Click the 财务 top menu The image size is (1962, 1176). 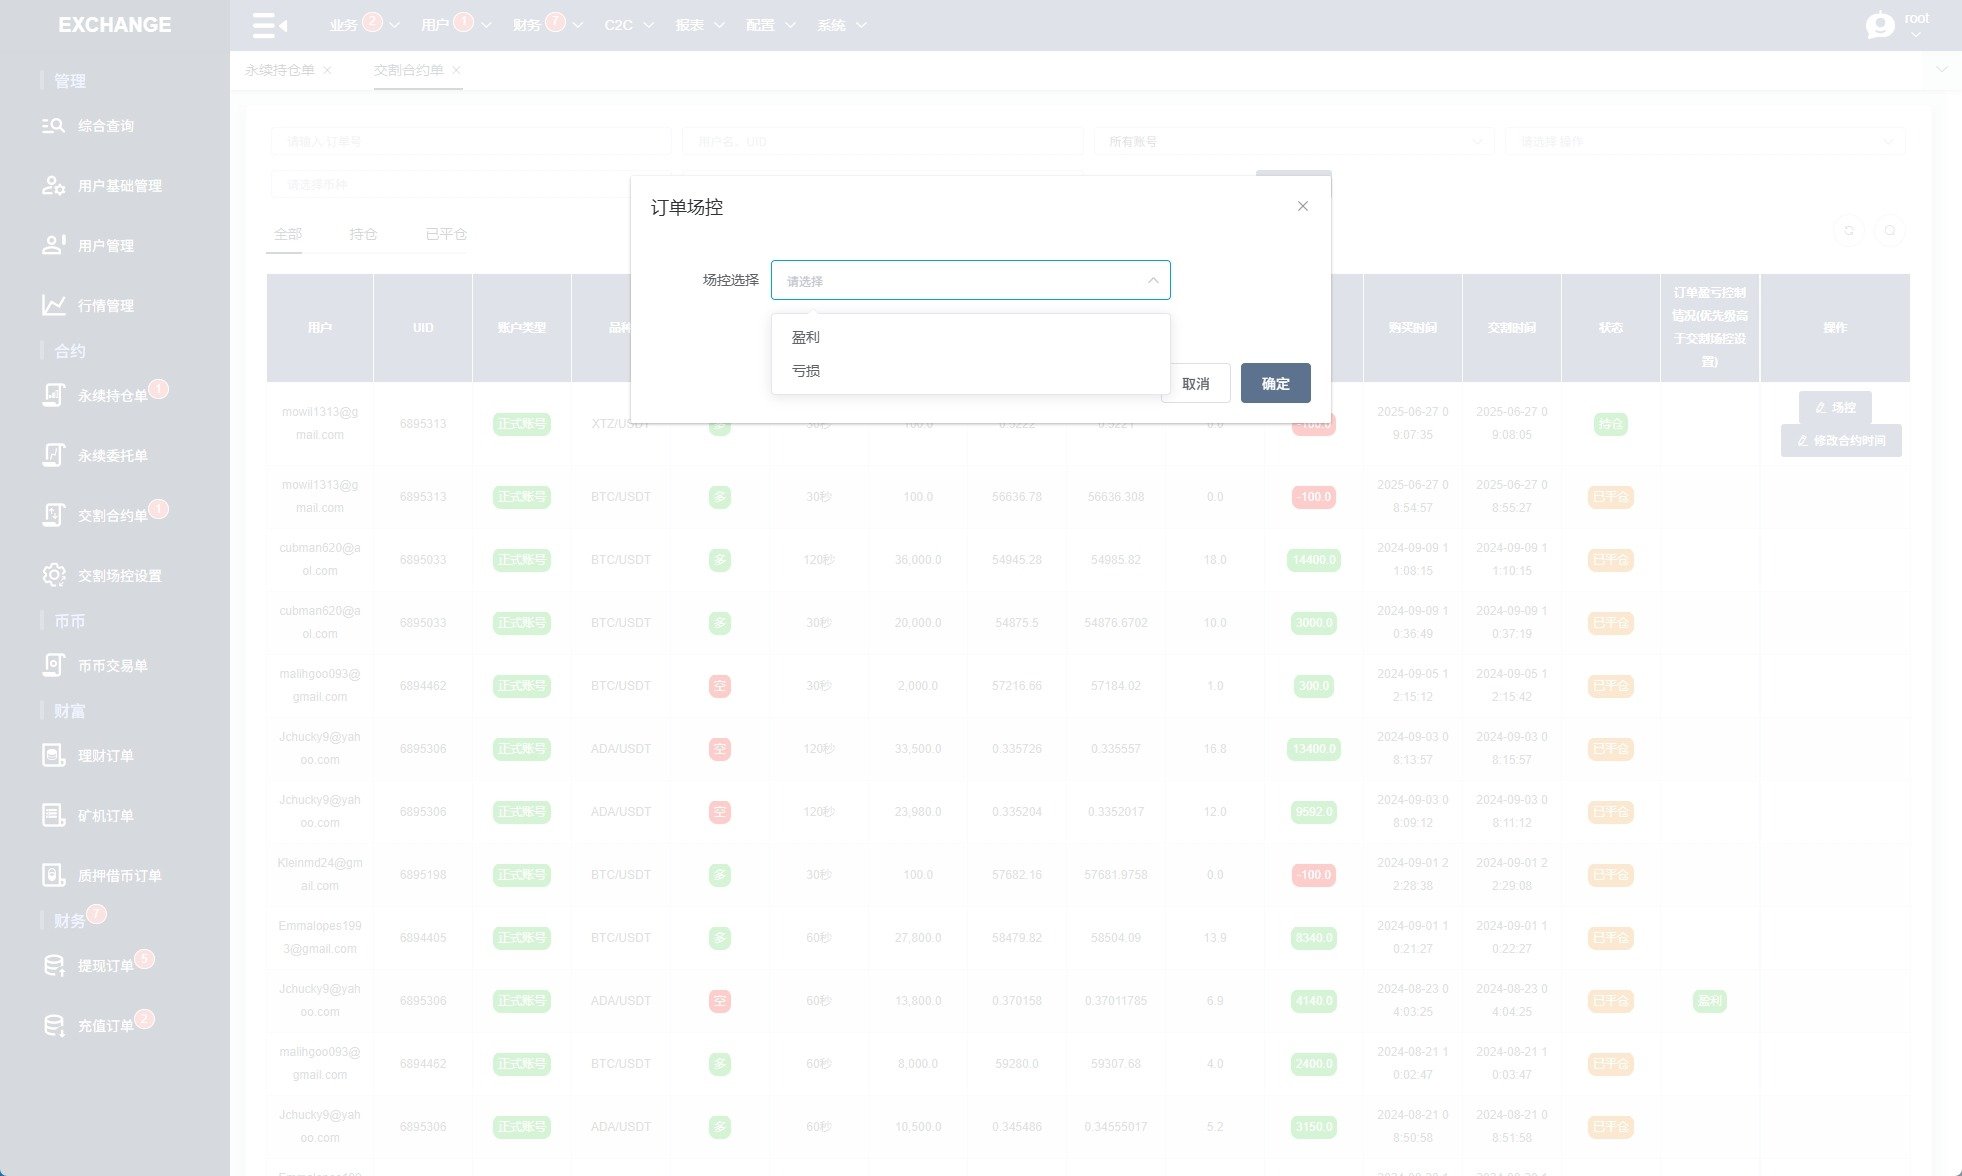[526, 25]
